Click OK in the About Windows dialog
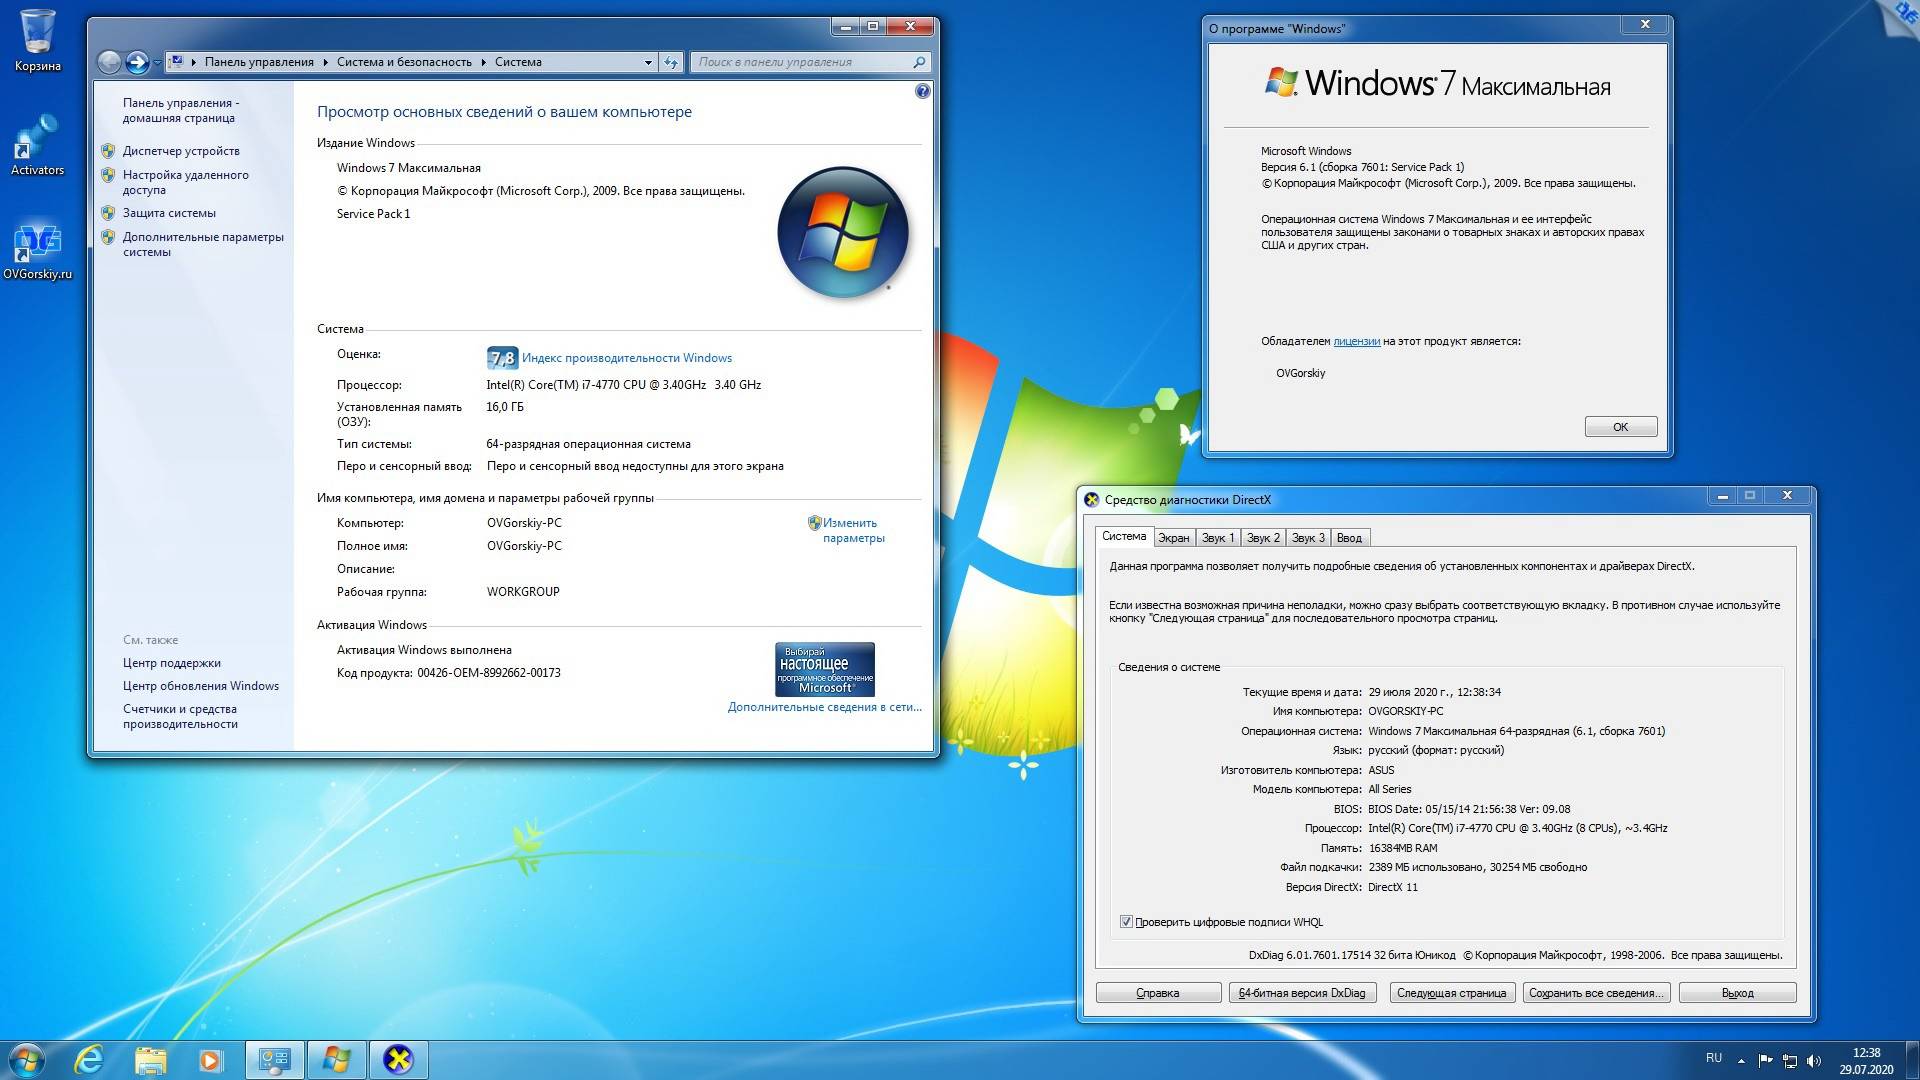 pos(1620,427)
